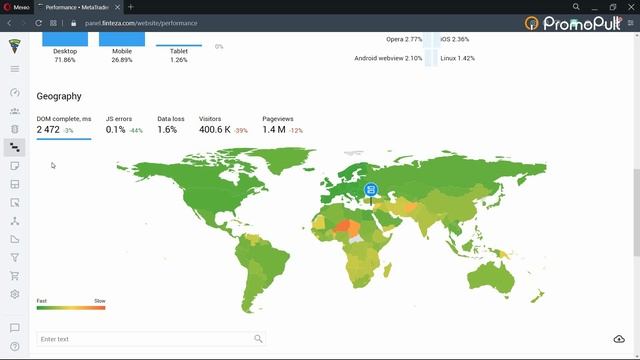640x360 pixels.
Task: Click the site lock security icon
Action: [73, 23]
